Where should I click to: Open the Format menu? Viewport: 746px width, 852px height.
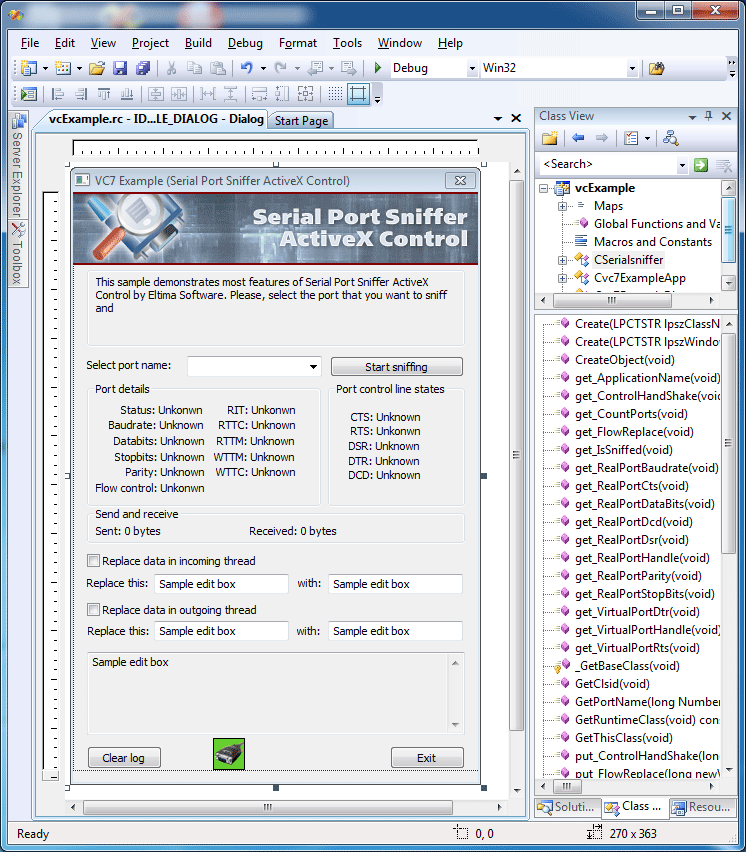(298, 43)
